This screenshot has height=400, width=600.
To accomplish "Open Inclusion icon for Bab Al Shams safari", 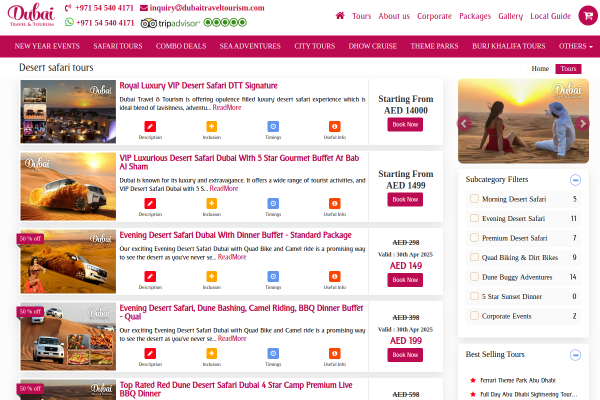I will (212, 203).
